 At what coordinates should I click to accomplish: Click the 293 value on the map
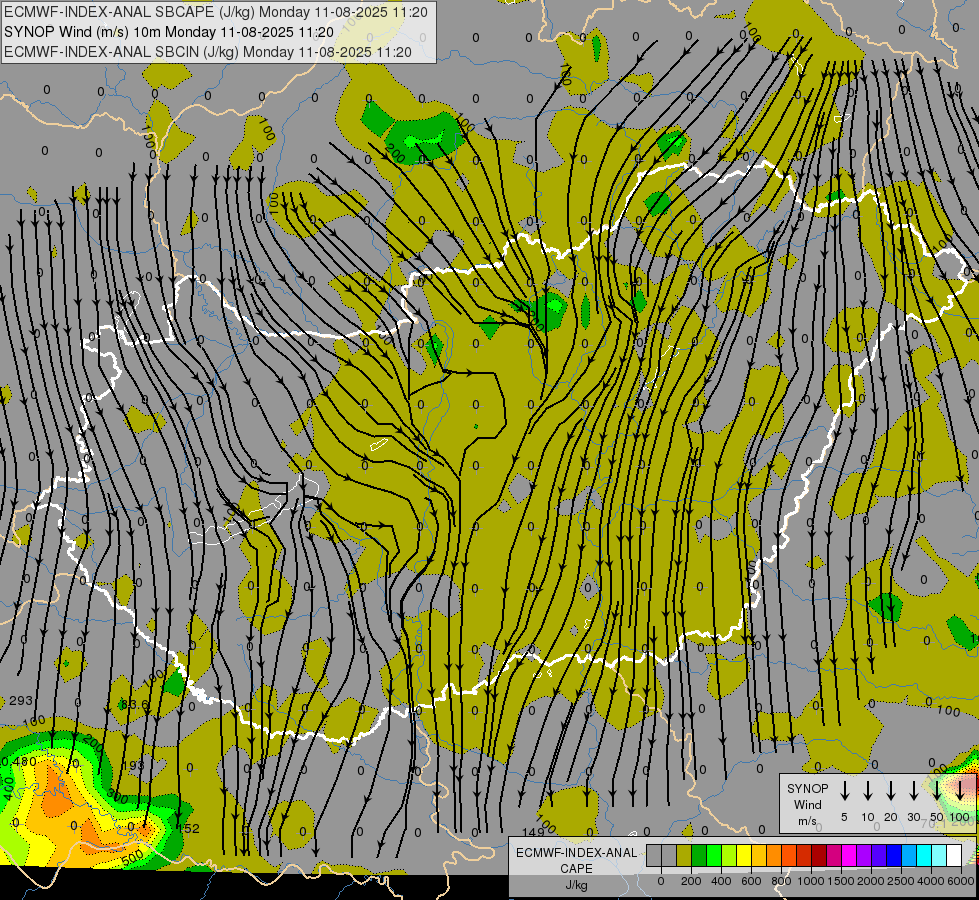coord(21,700)
